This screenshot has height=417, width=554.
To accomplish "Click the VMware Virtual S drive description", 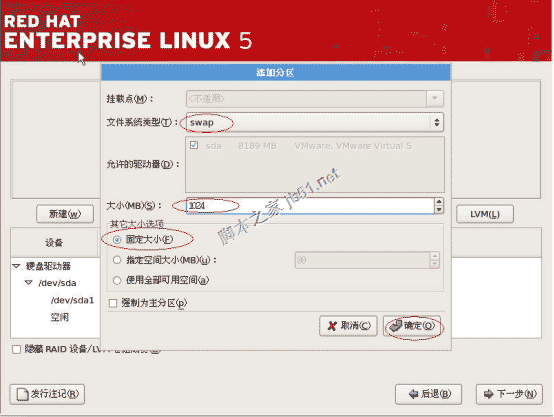I will pyautogui.click(x=353, y=146).
